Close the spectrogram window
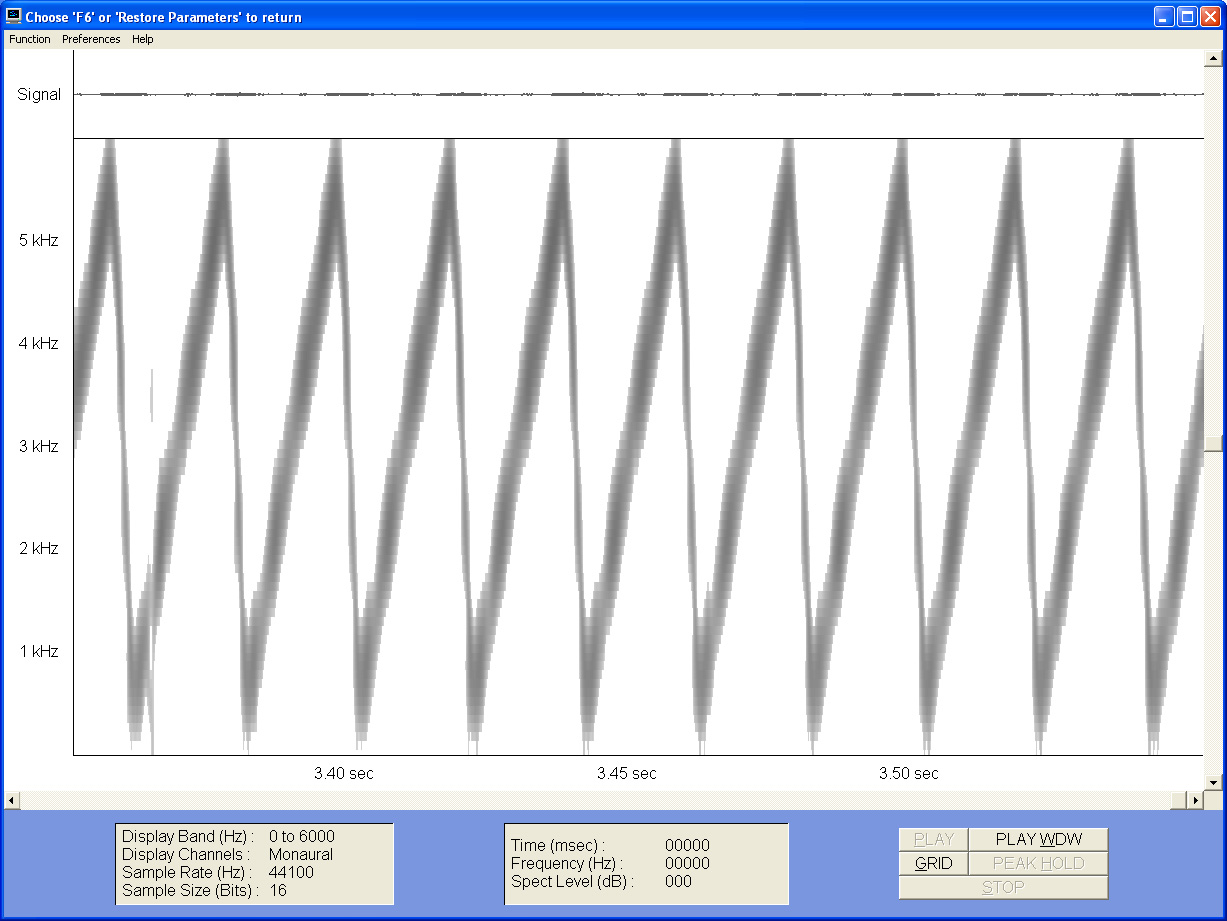1227x921 pixels. coord(1210,16)
